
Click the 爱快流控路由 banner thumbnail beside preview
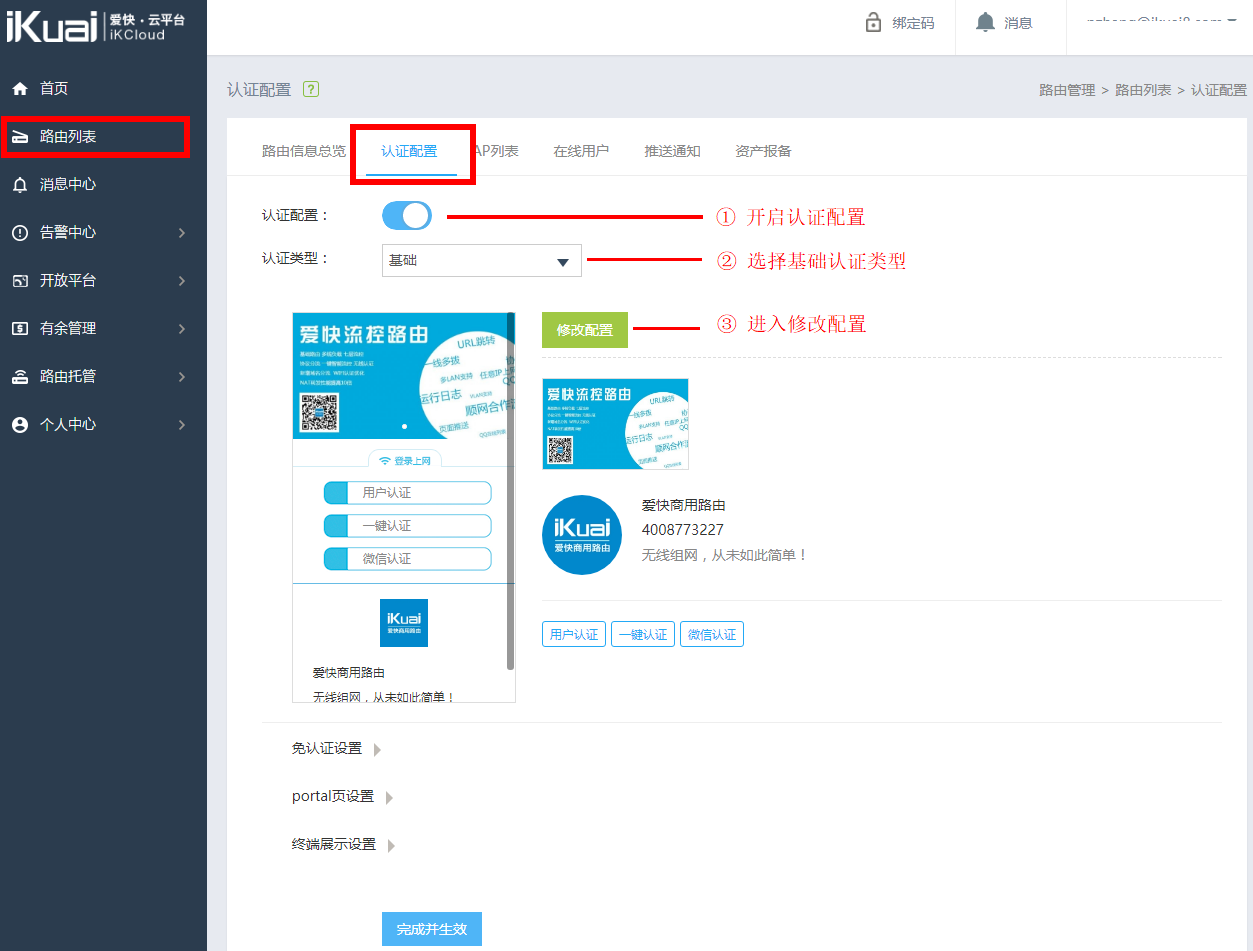pyautogui.click(x=615, y=424)
